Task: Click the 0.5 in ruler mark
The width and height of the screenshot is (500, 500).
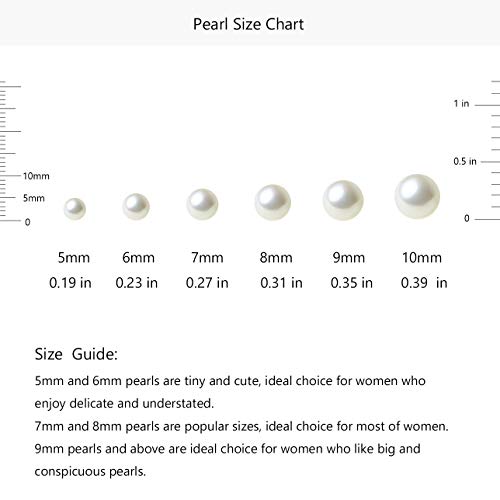Action: 465,161
